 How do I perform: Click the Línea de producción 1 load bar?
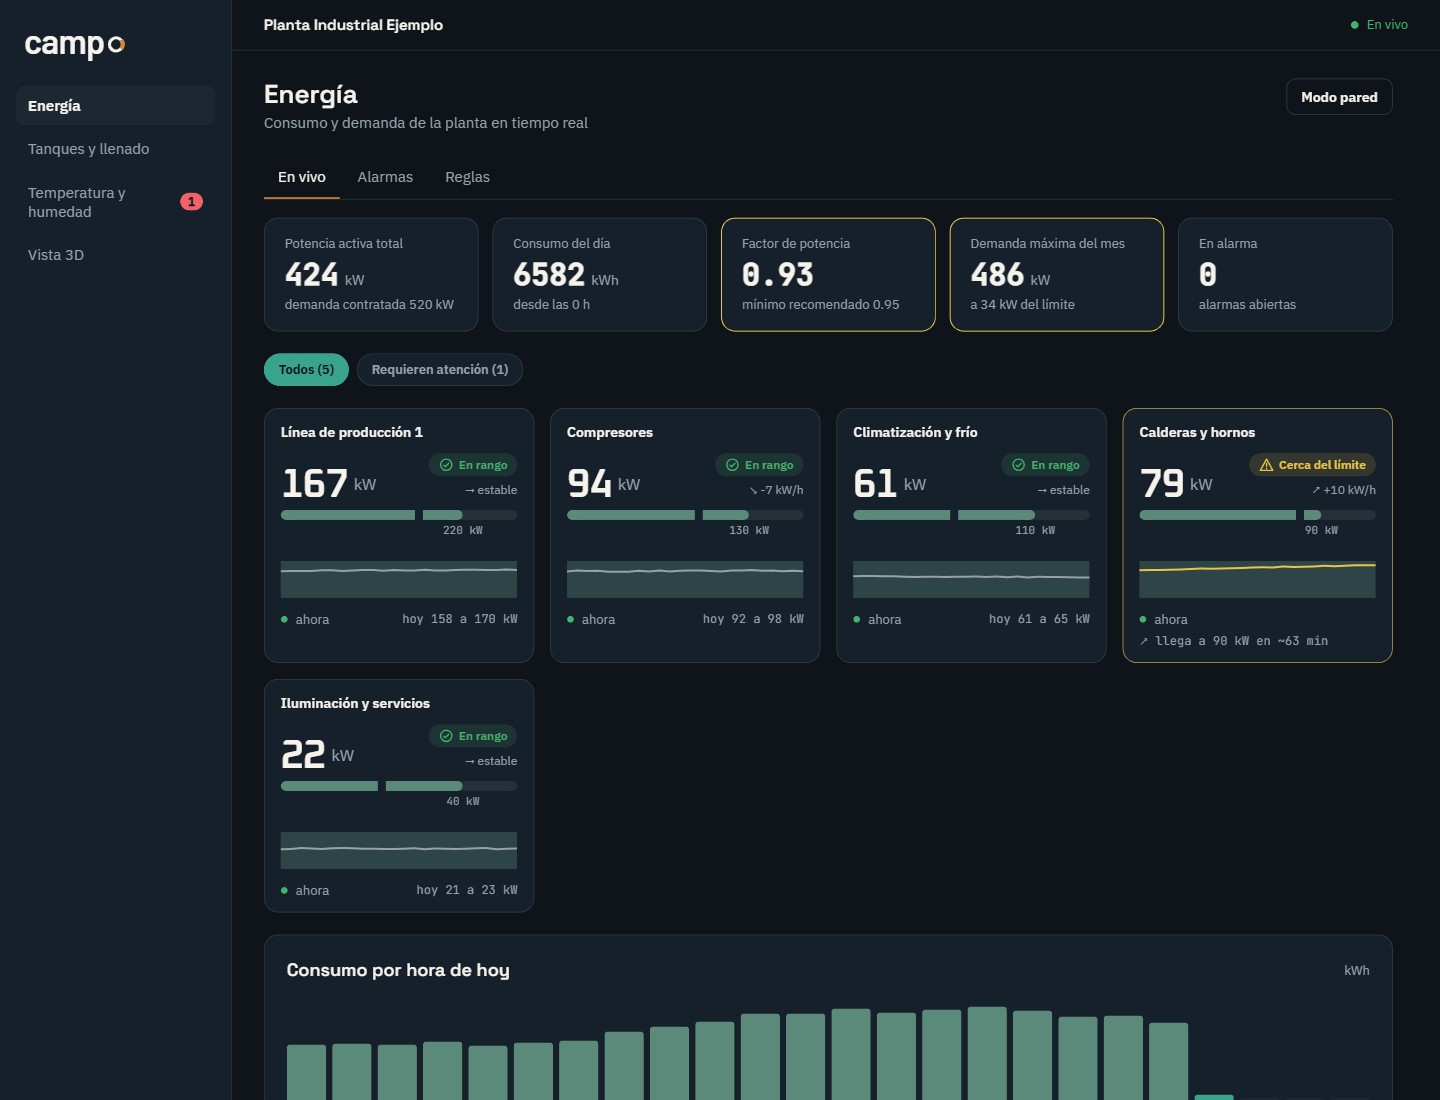(399, 515)
